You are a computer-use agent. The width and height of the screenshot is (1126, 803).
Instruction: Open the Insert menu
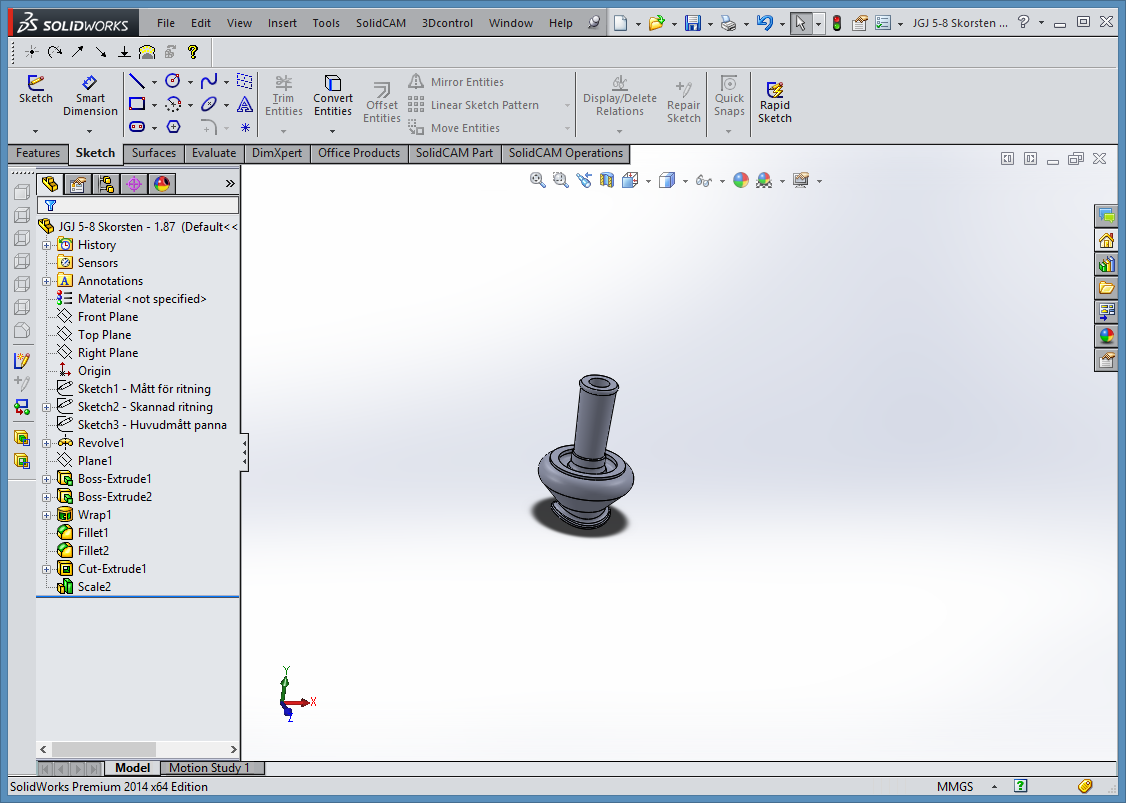[x=282, y=23]
